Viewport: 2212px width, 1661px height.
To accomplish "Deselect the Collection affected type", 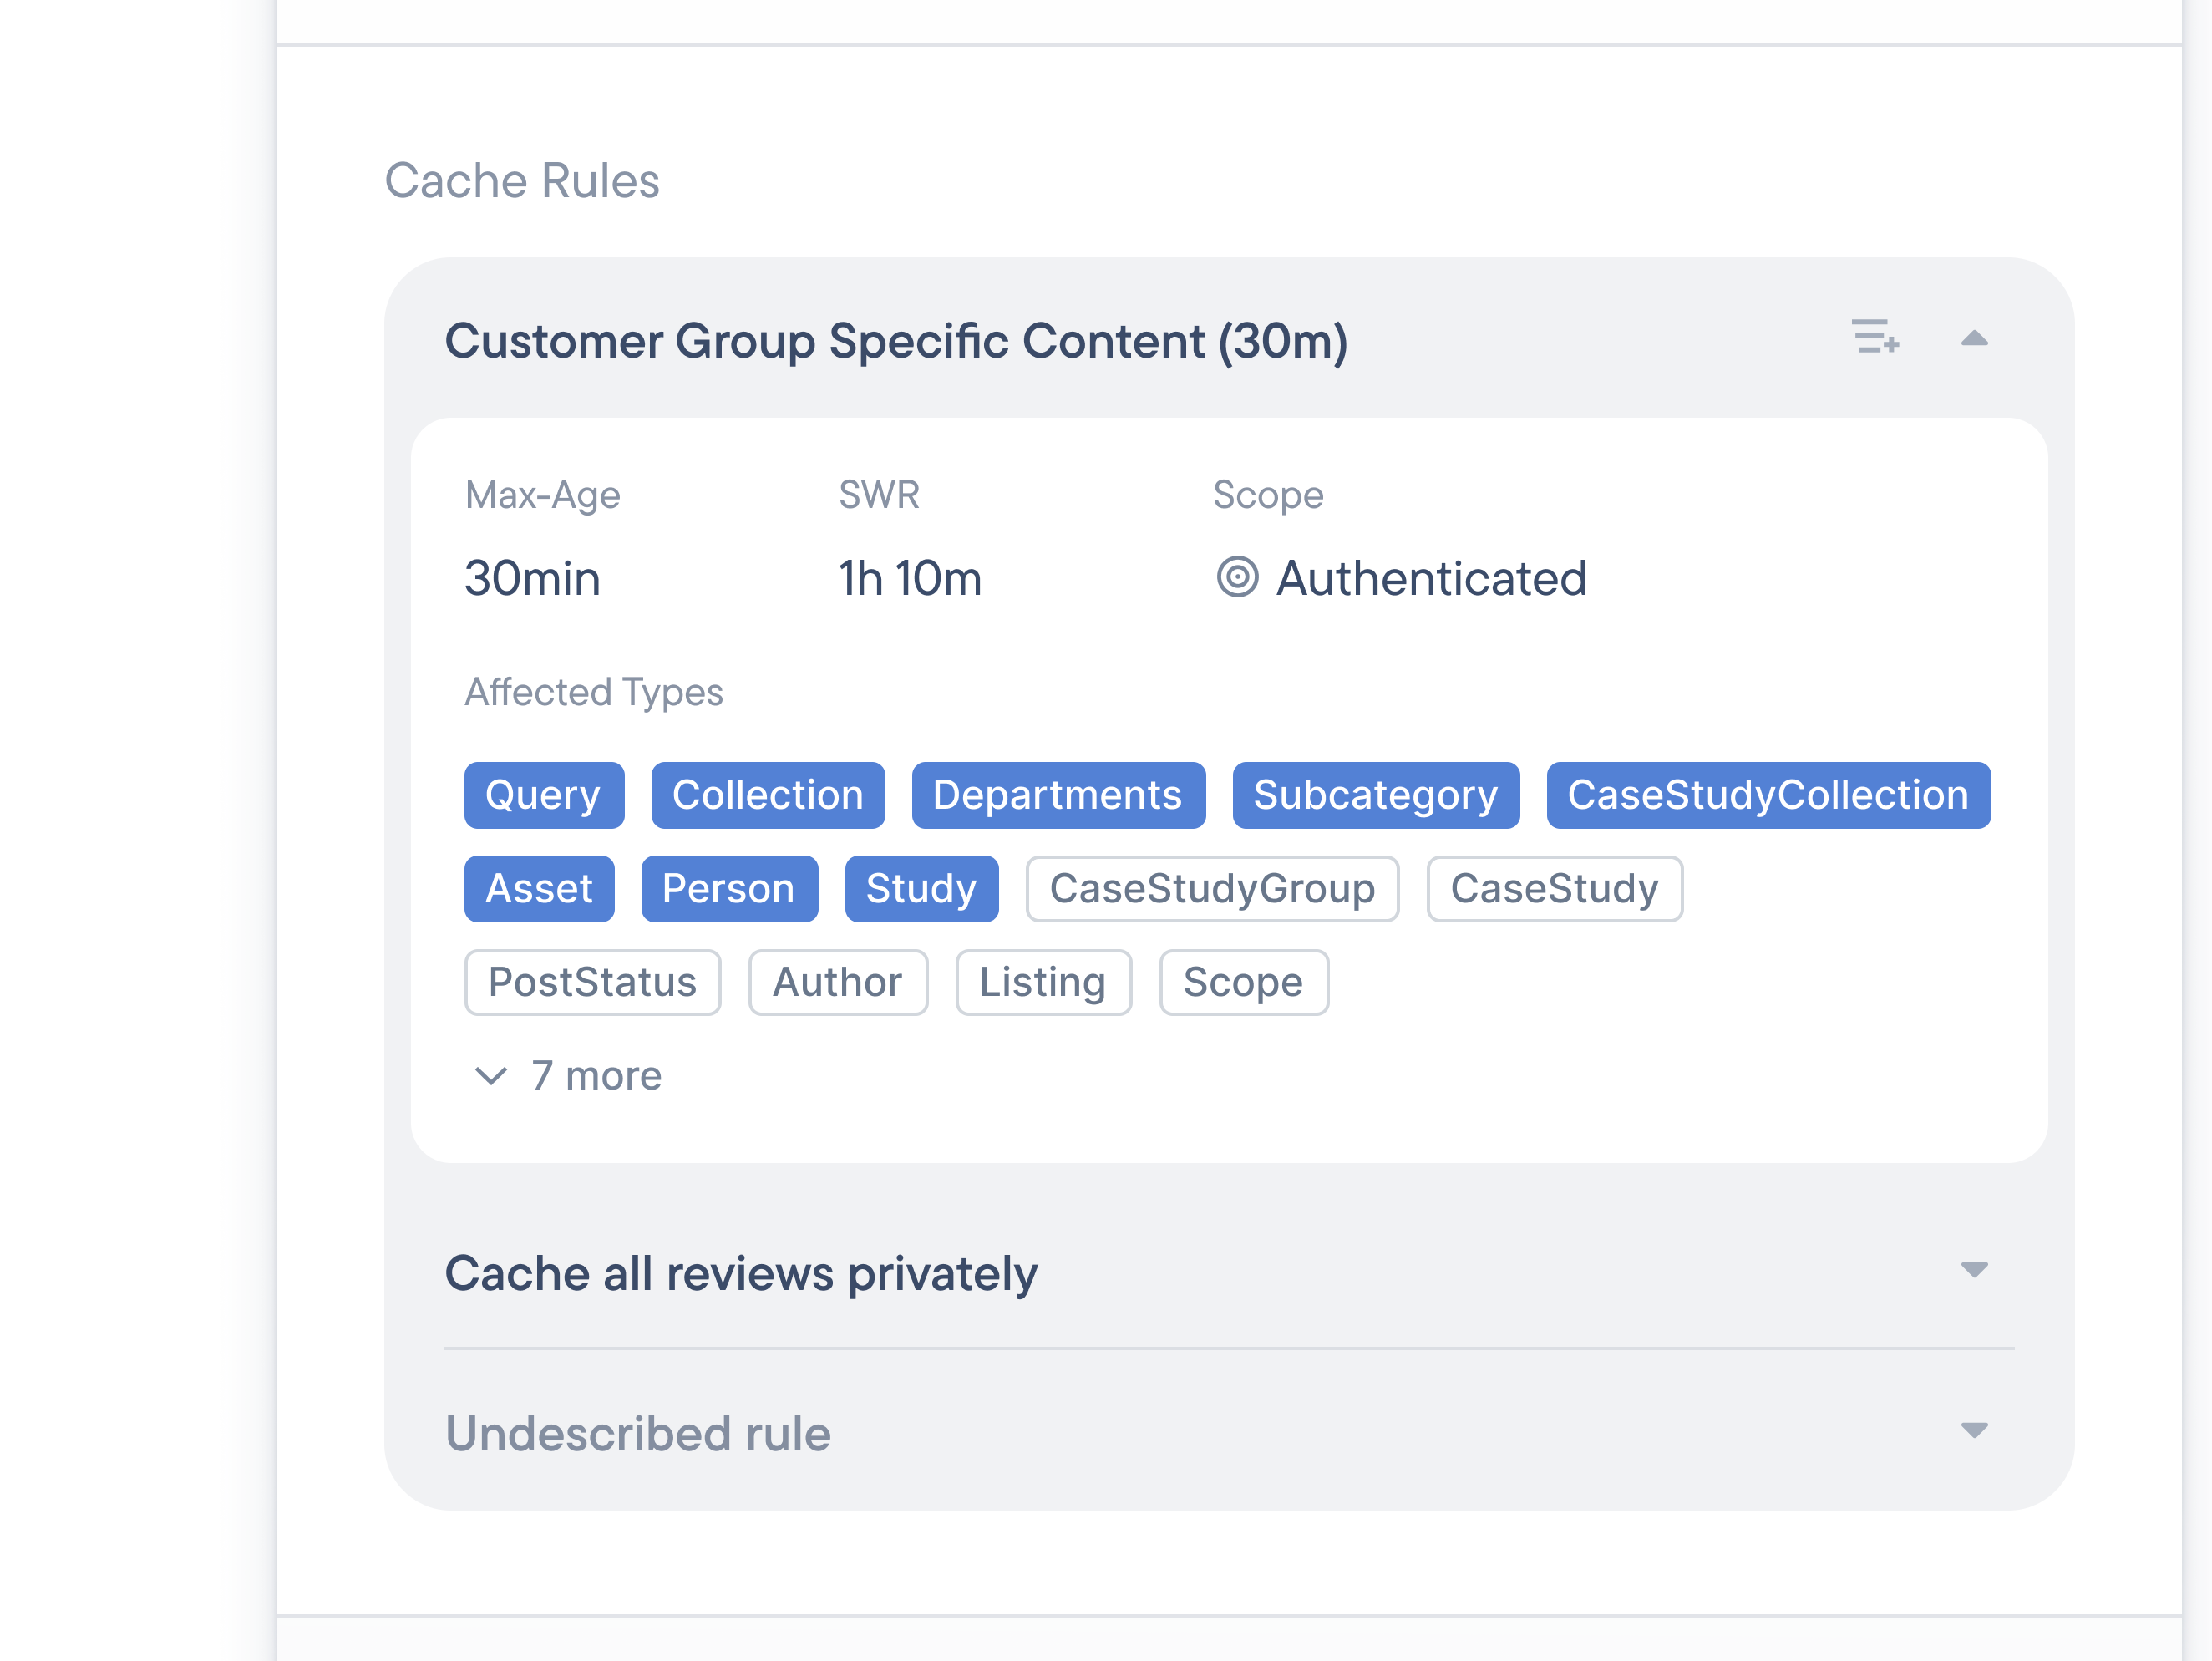I will point(768,795).
